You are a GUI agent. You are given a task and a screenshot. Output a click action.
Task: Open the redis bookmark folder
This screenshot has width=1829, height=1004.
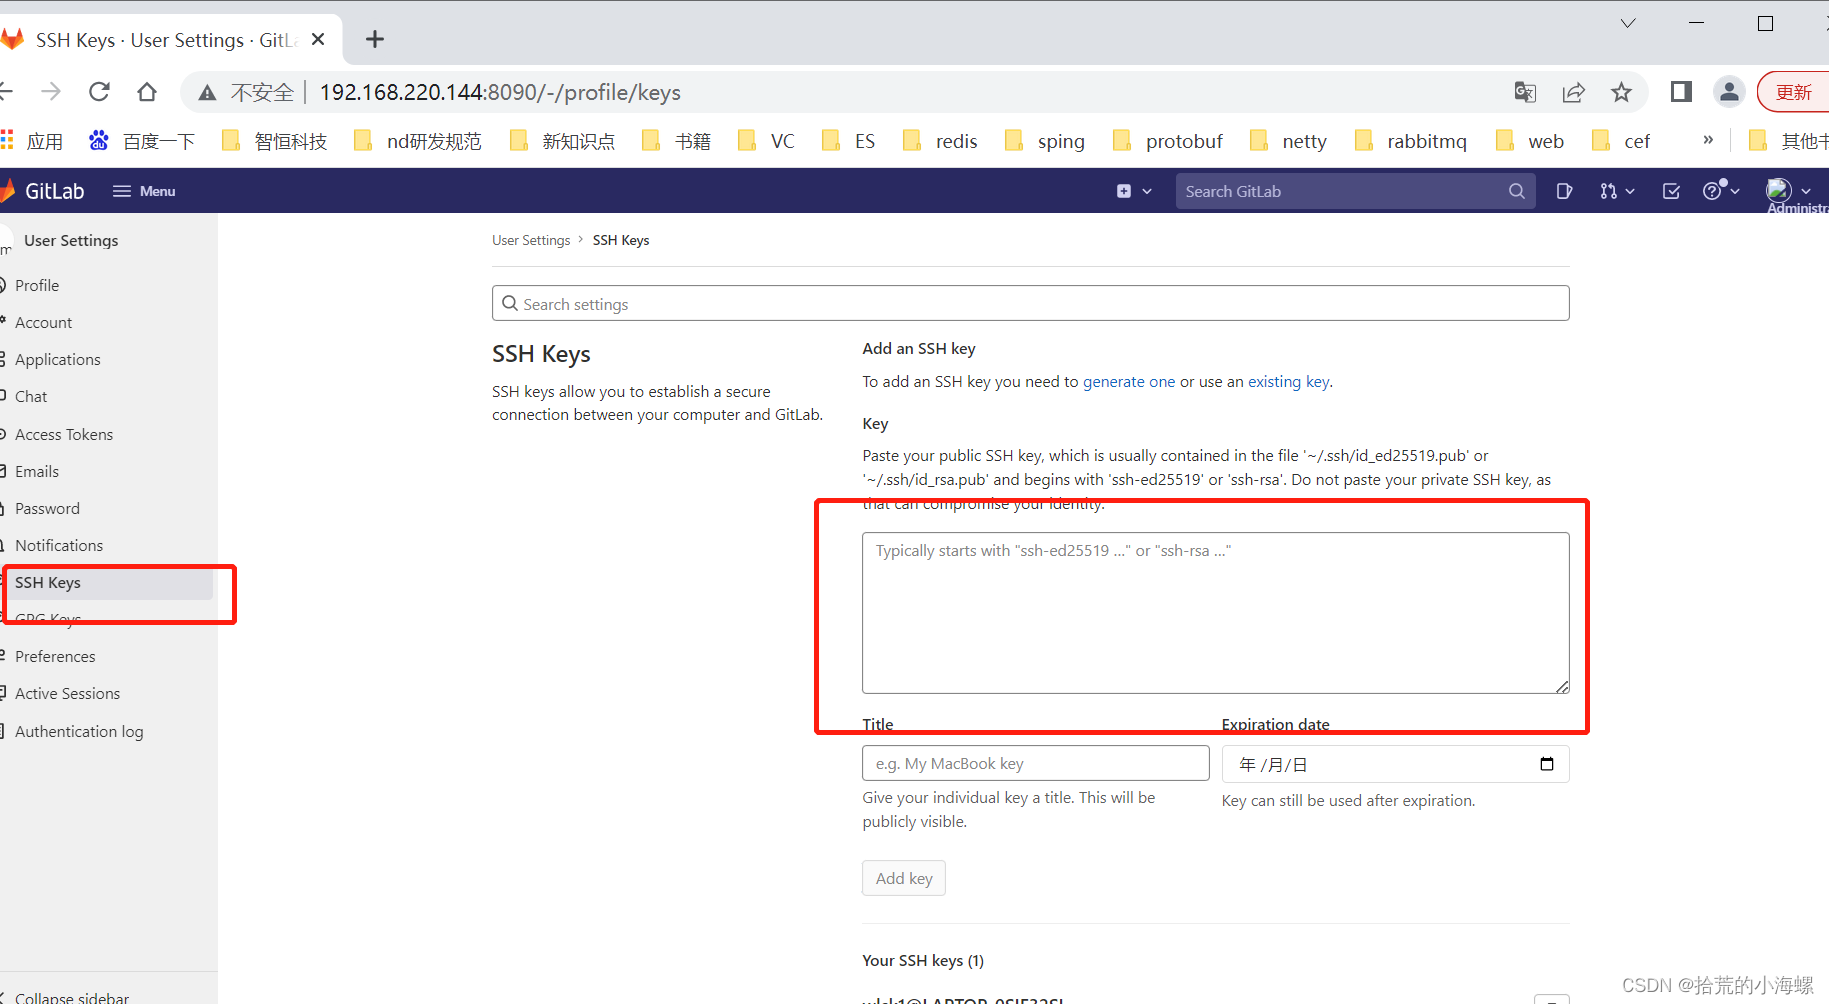(x=940, y=141)
